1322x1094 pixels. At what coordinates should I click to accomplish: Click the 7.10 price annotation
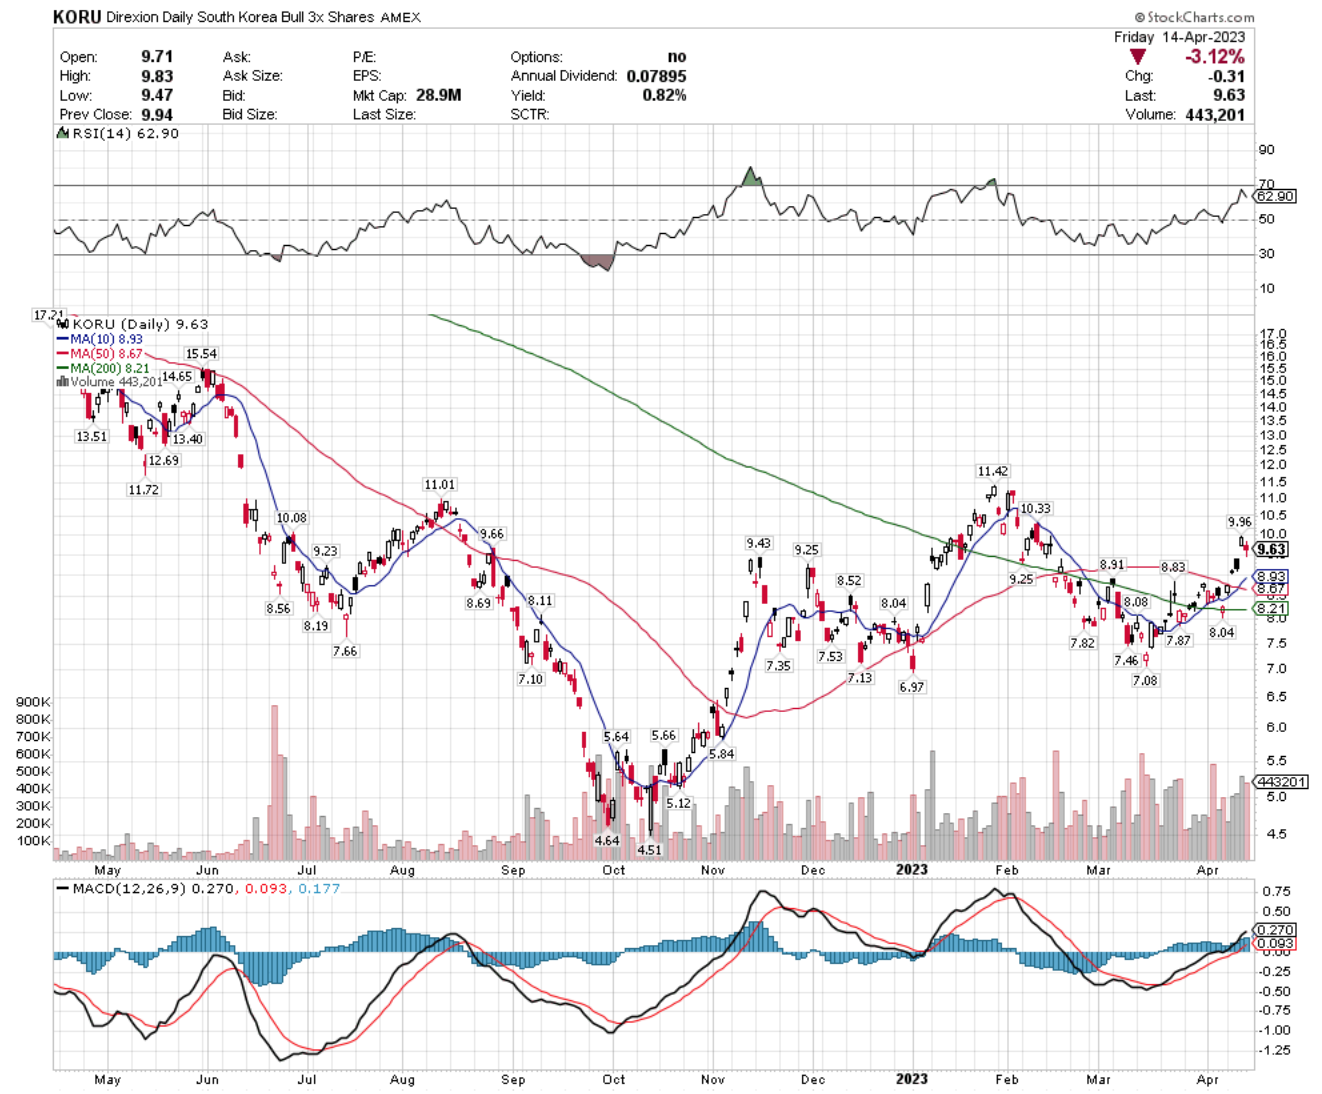tap(530, 679)
